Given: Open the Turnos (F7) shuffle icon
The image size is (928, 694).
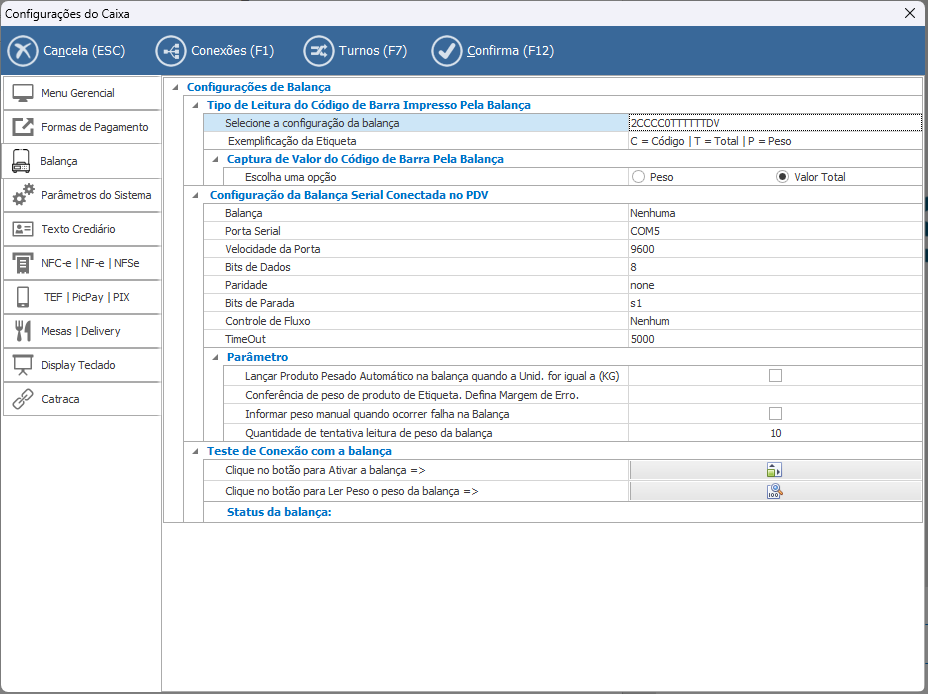Looking at the screenshot, I should coord(319,50).
